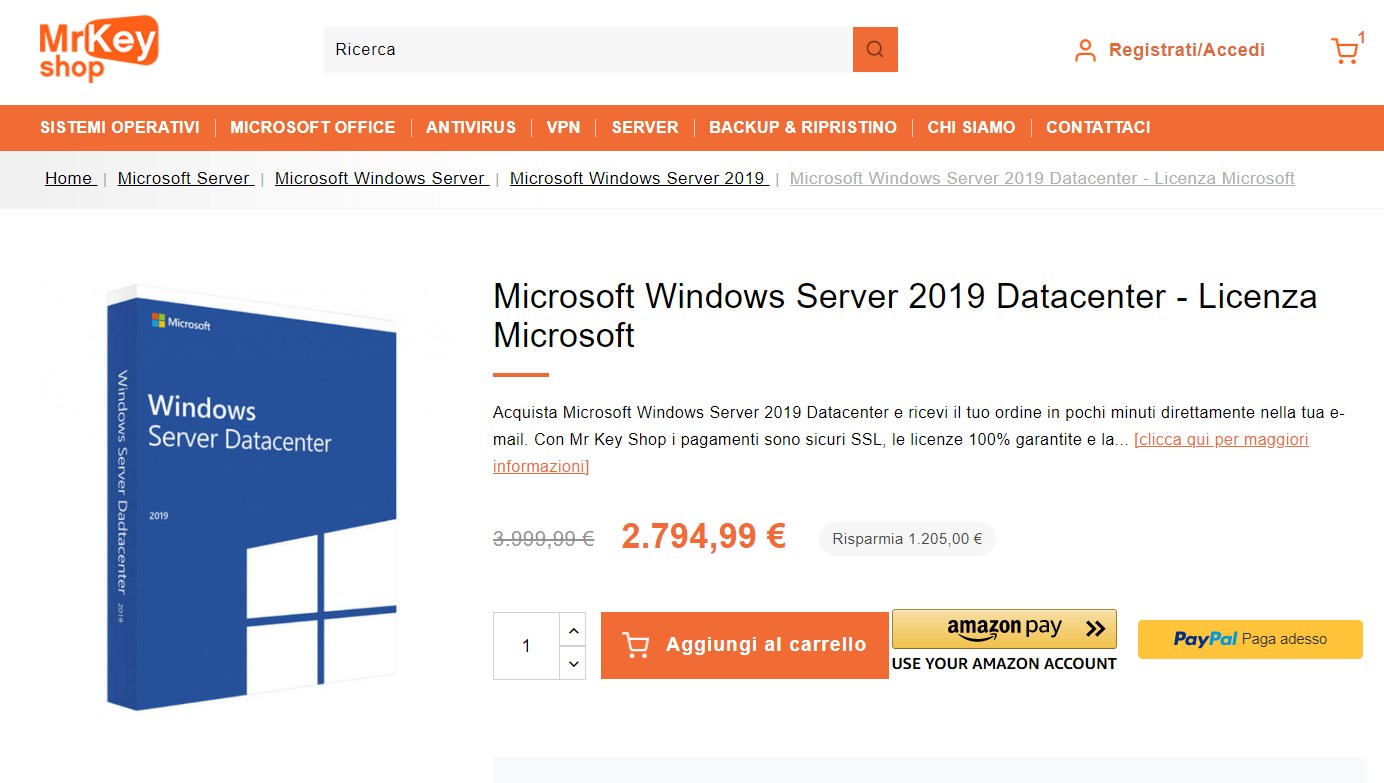Open the MICROSOFT OFFICE menu
1384x783 pixels.
312,127
